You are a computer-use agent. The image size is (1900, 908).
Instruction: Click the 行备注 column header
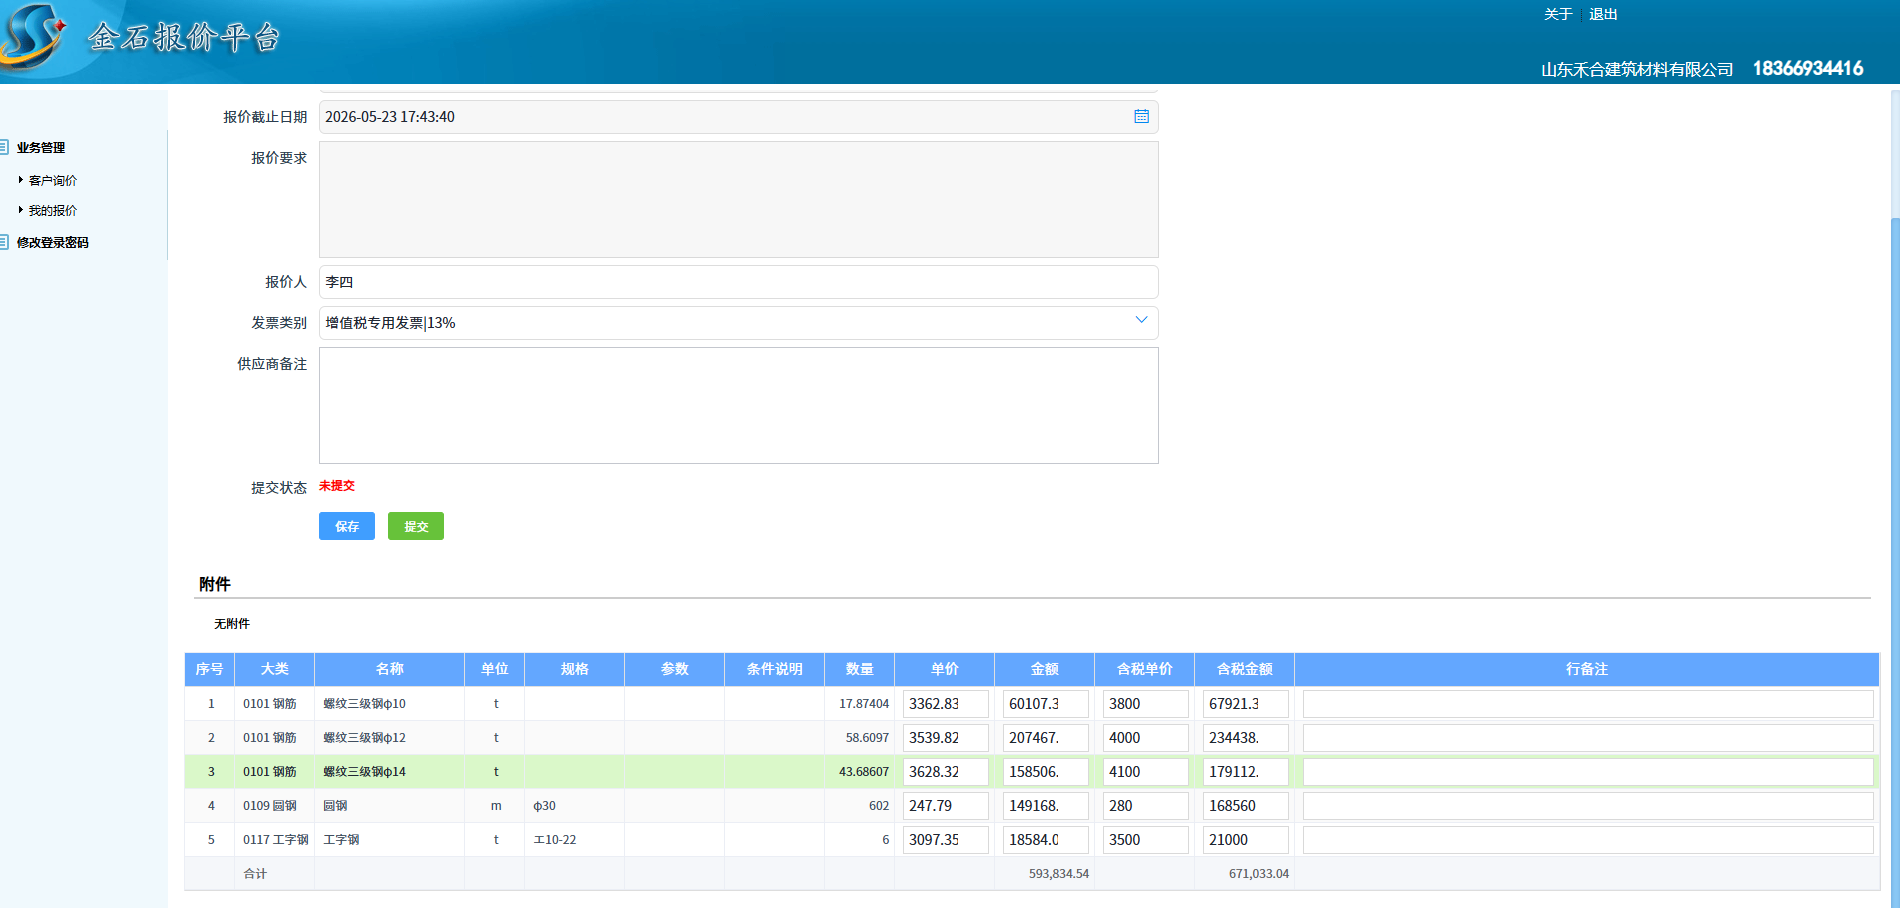point(1587,669)
